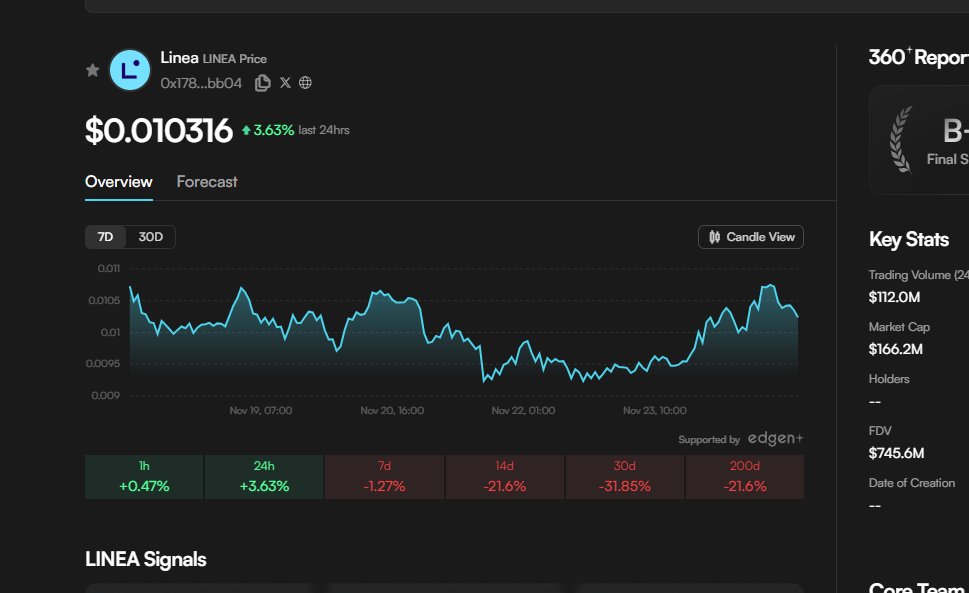Open Linea's website globe icon

306,83
